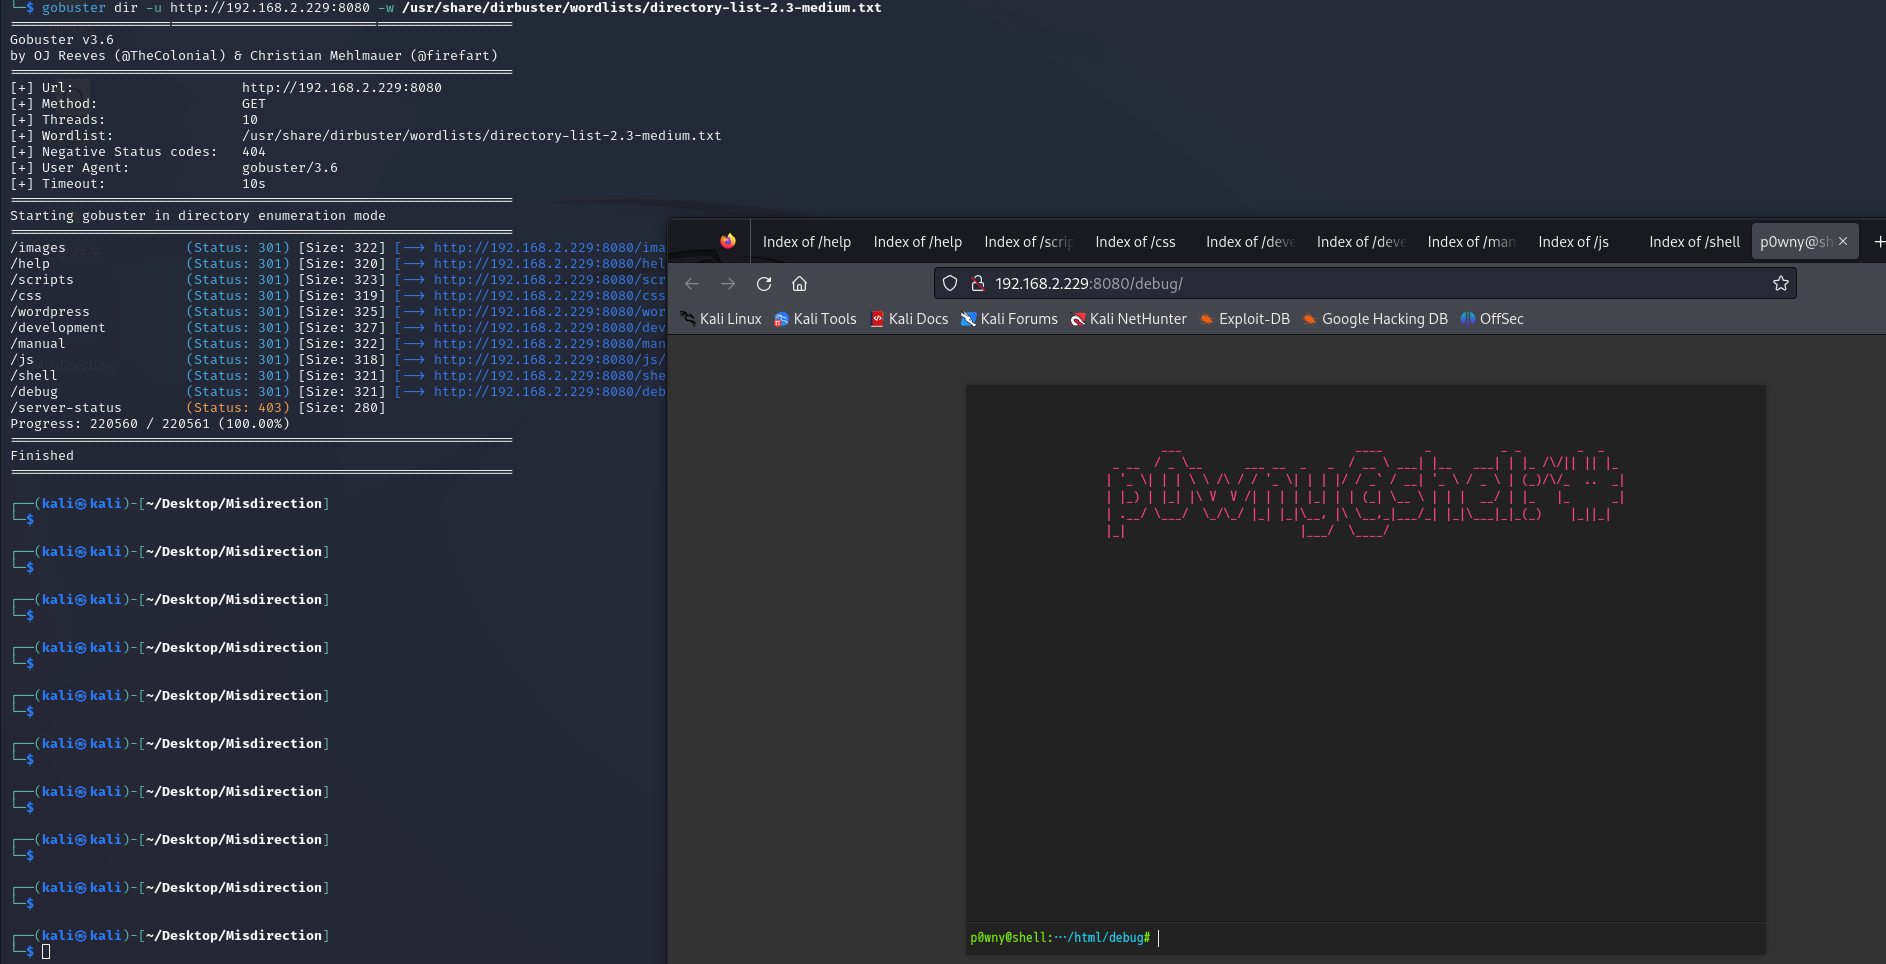Click the /server-status line in terminal
The height and width of the screenshot is (964, 1886).
[x=197, y=408]
